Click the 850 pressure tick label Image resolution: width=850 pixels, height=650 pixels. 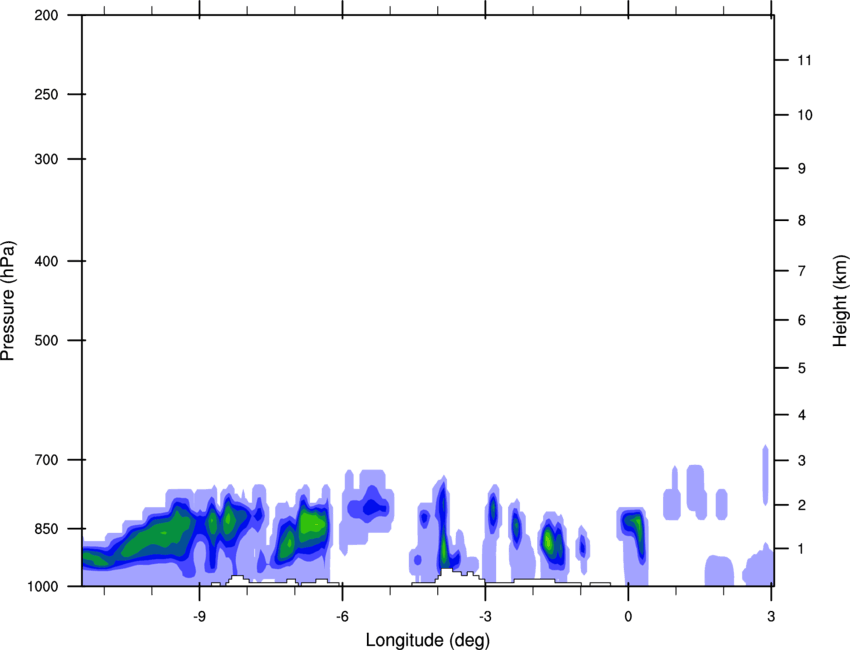point(46,529)
